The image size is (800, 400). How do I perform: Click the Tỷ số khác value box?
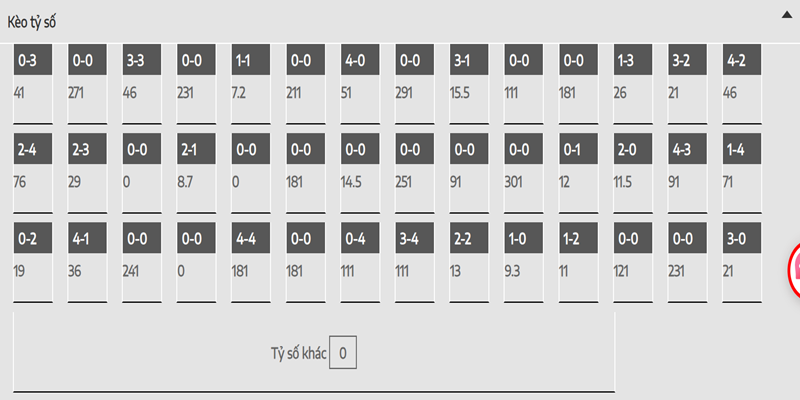coord(343,353)
